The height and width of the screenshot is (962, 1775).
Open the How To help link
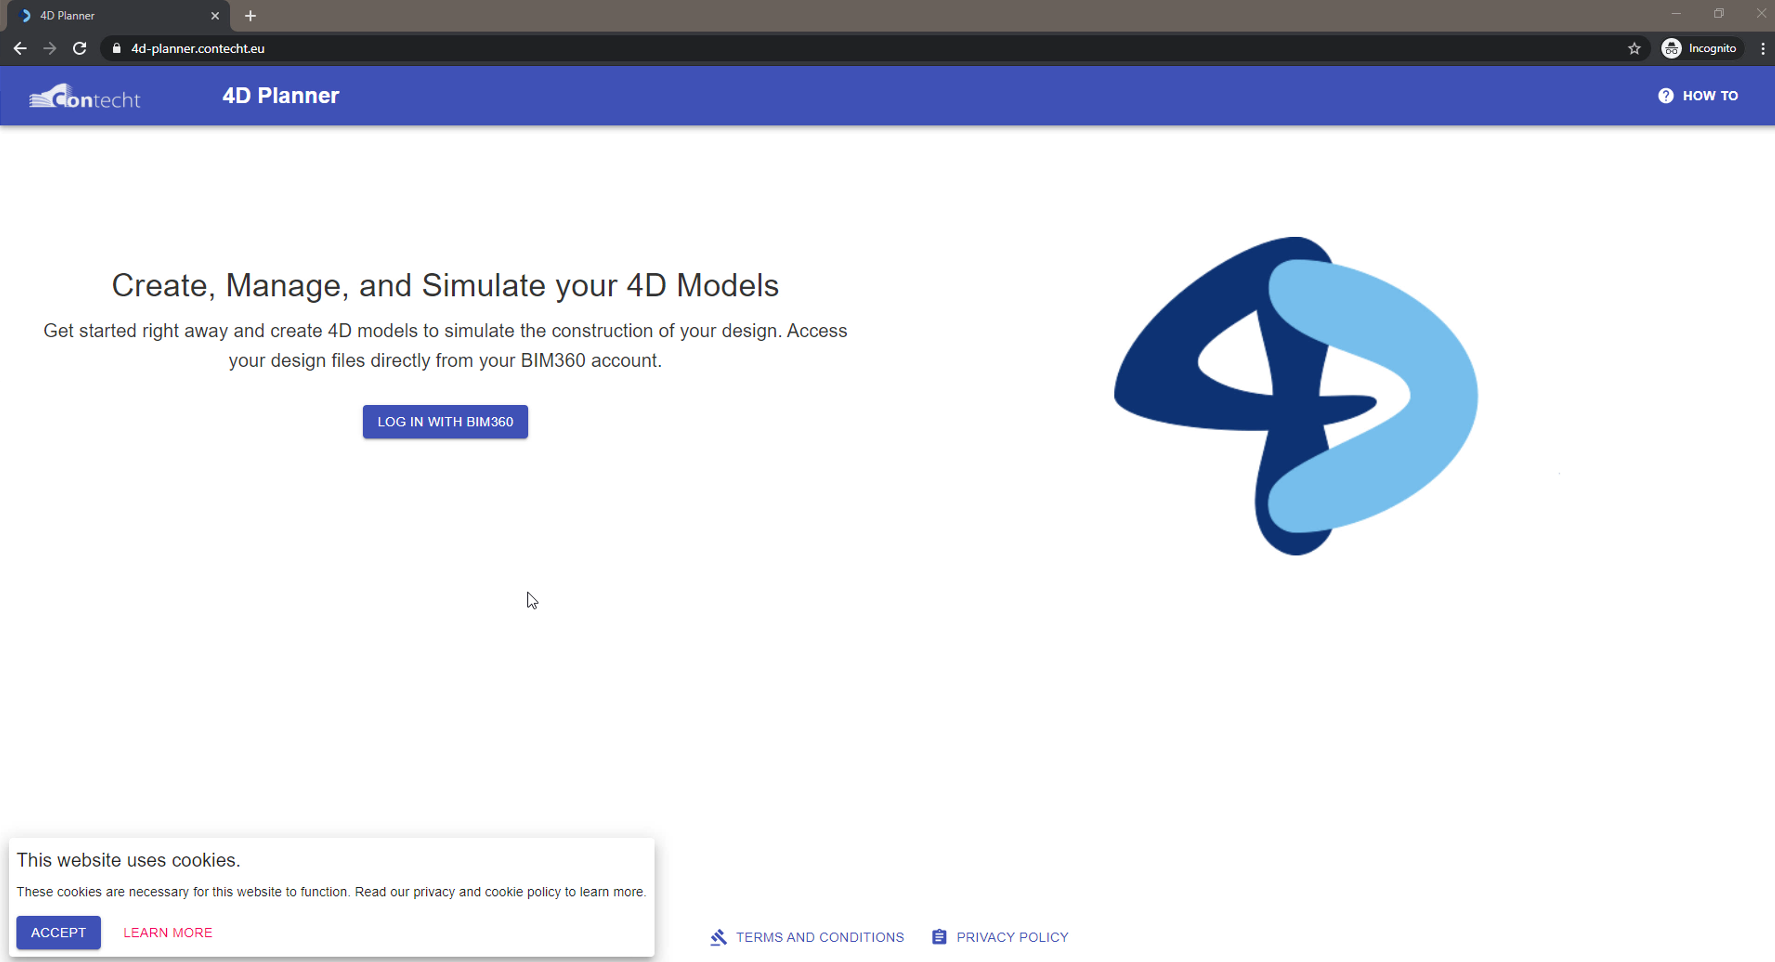tap(1698, 96)
